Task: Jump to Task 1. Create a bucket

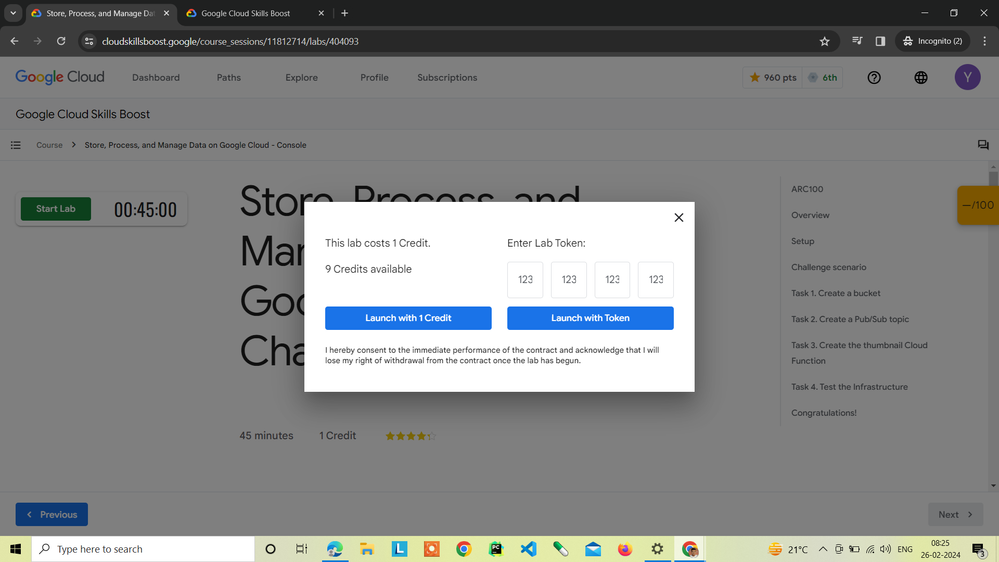Action: 835,294
